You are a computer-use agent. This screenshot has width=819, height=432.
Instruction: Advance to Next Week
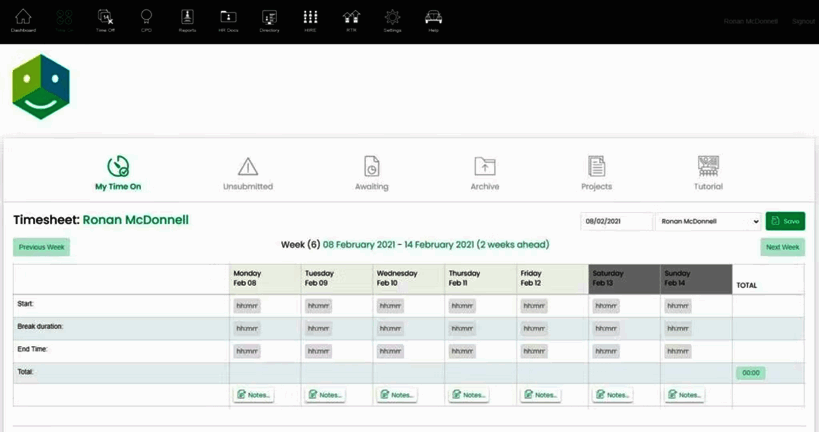click(782, 247)
